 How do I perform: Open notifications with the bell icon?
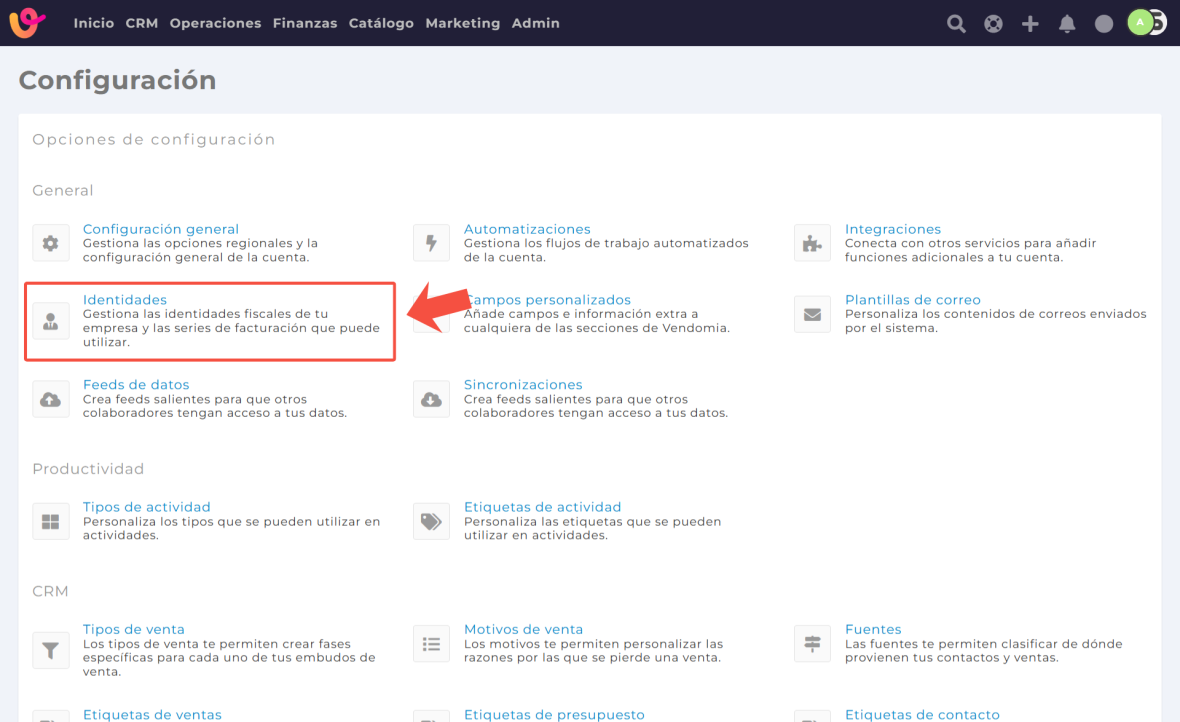(1067, 23)
